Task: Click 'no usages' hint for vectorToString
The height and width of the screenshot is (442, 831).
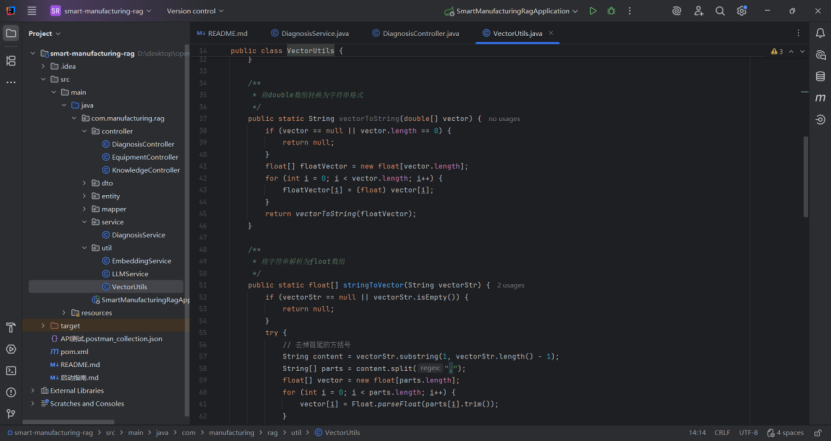Action: tap(504, 119)
